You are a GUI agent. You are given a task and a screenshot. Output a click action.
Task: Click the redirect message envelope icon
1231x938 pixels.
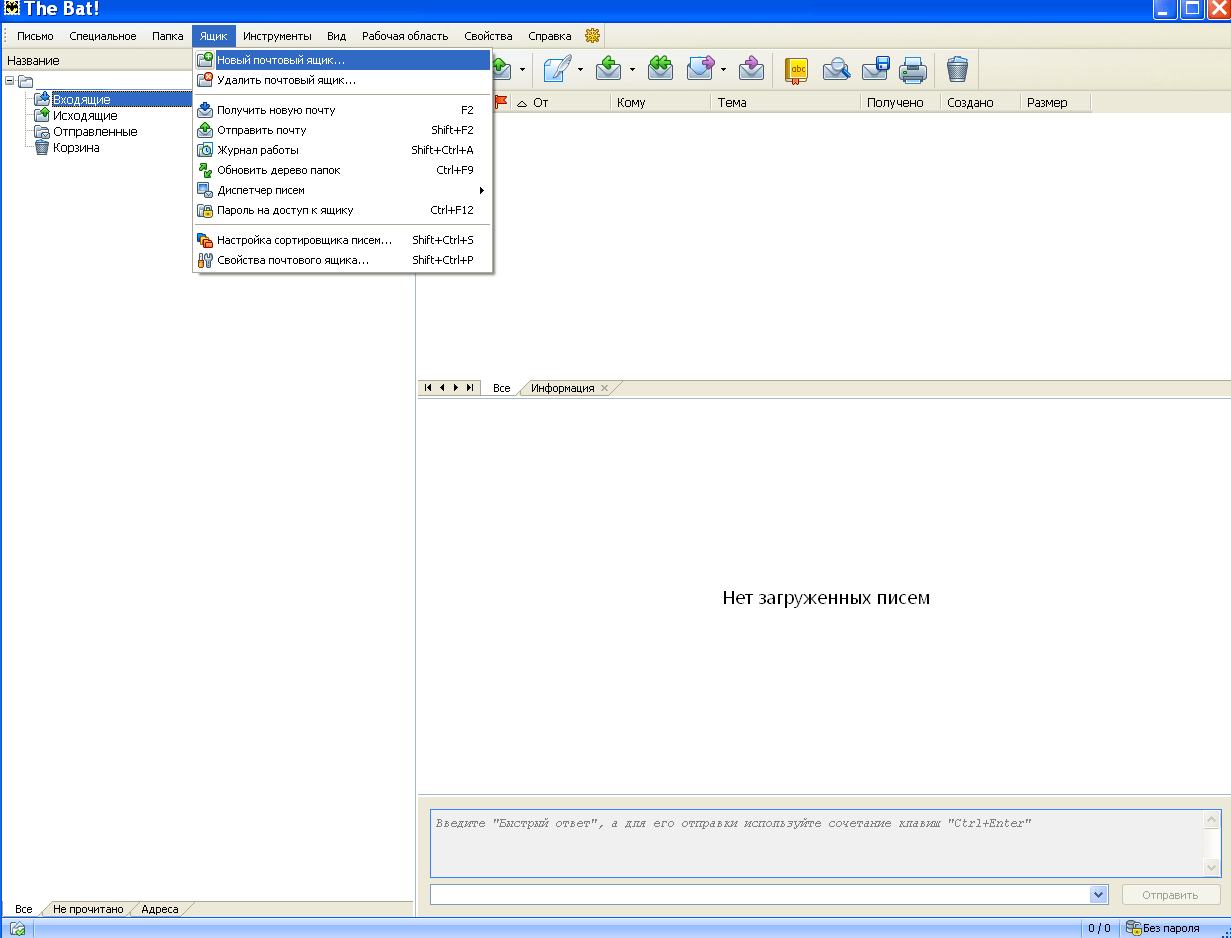tap(751, 69)
